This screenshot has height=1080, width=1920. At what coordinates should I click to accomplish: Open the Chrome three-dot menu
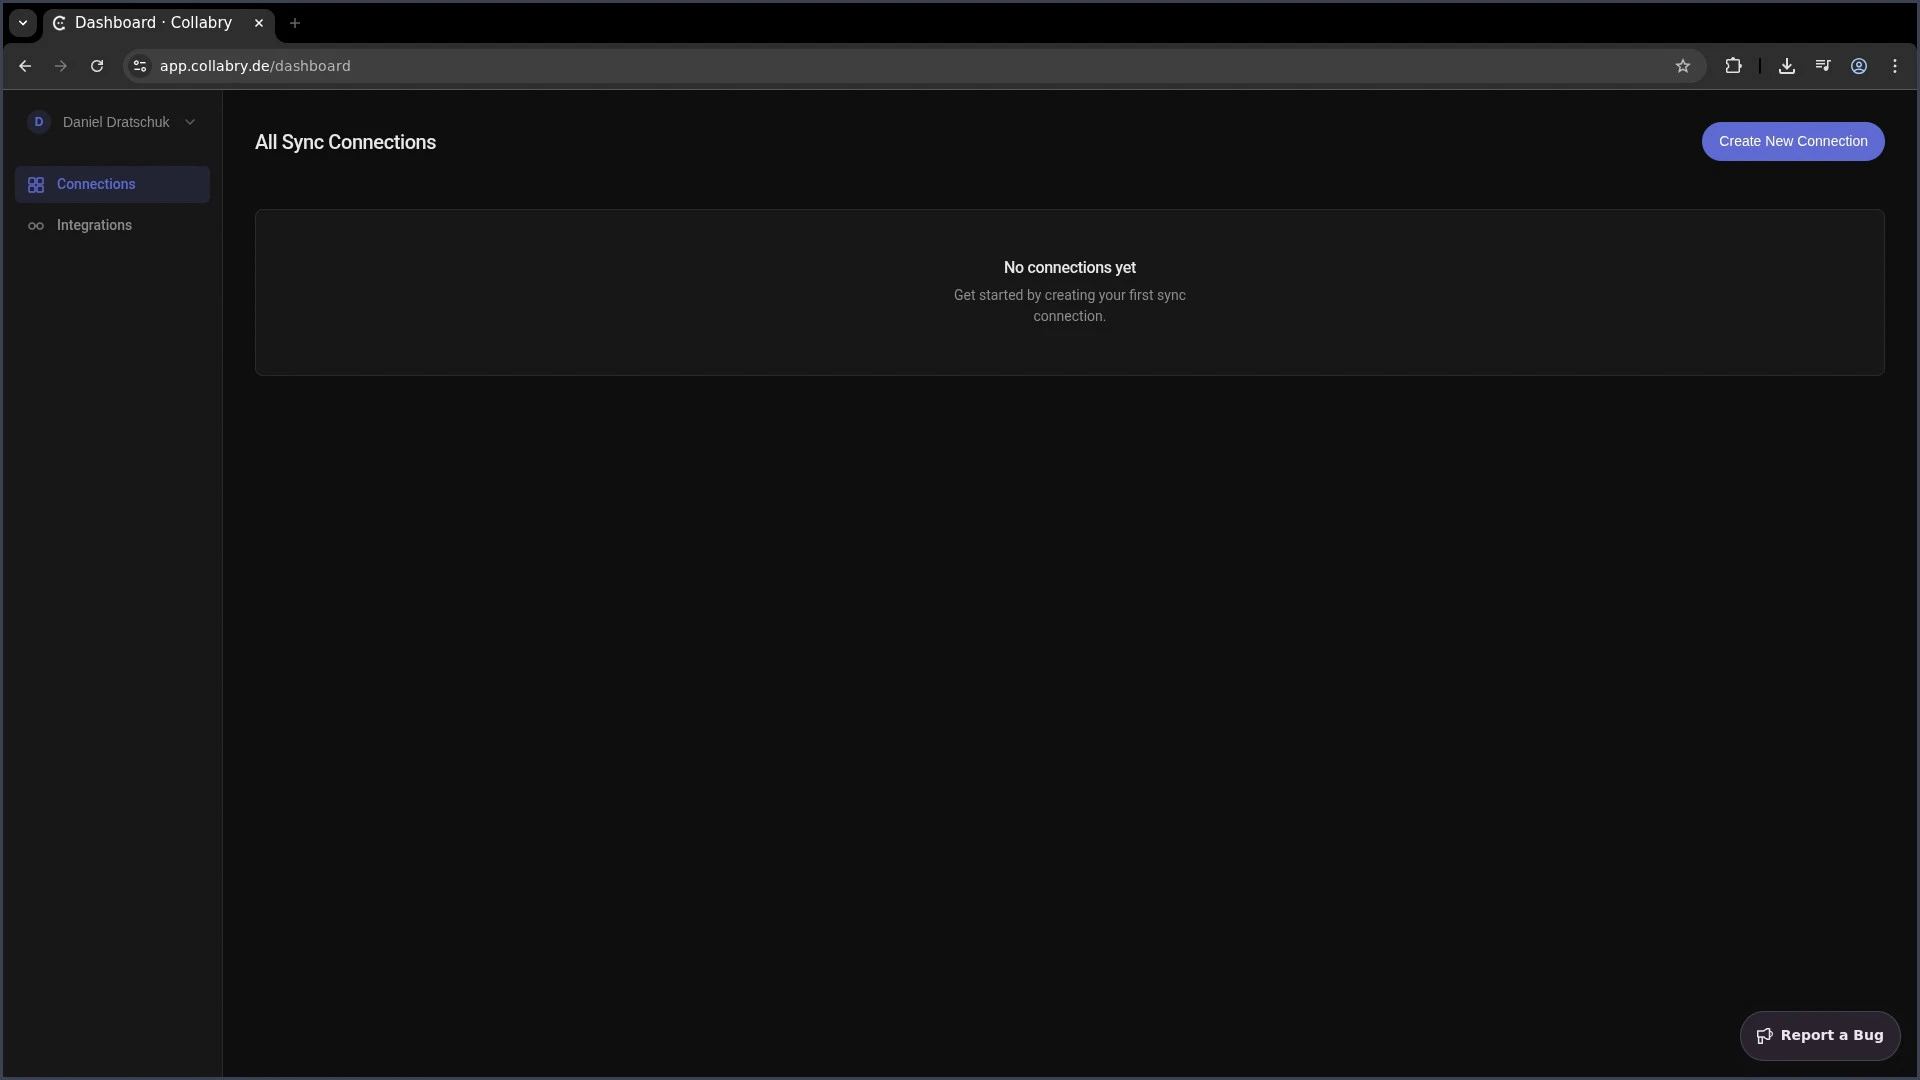click(1895, 66)
